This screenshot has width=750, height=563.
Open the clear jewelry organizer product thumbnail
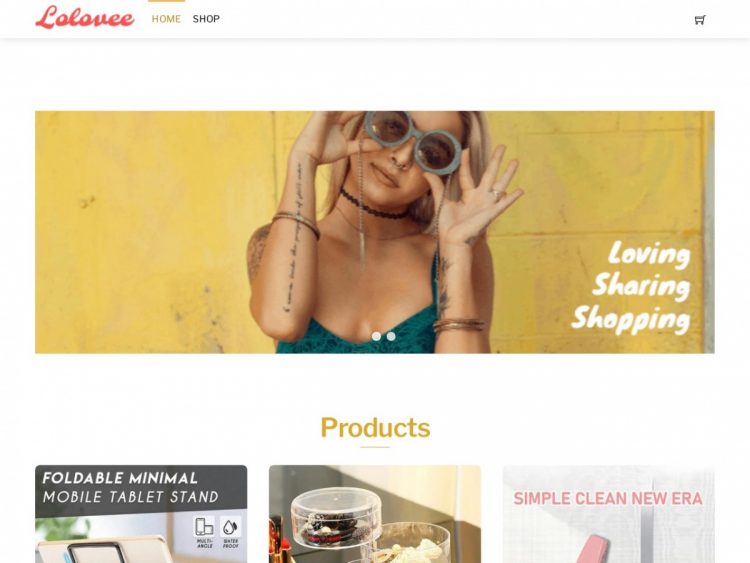pos(375,514)
